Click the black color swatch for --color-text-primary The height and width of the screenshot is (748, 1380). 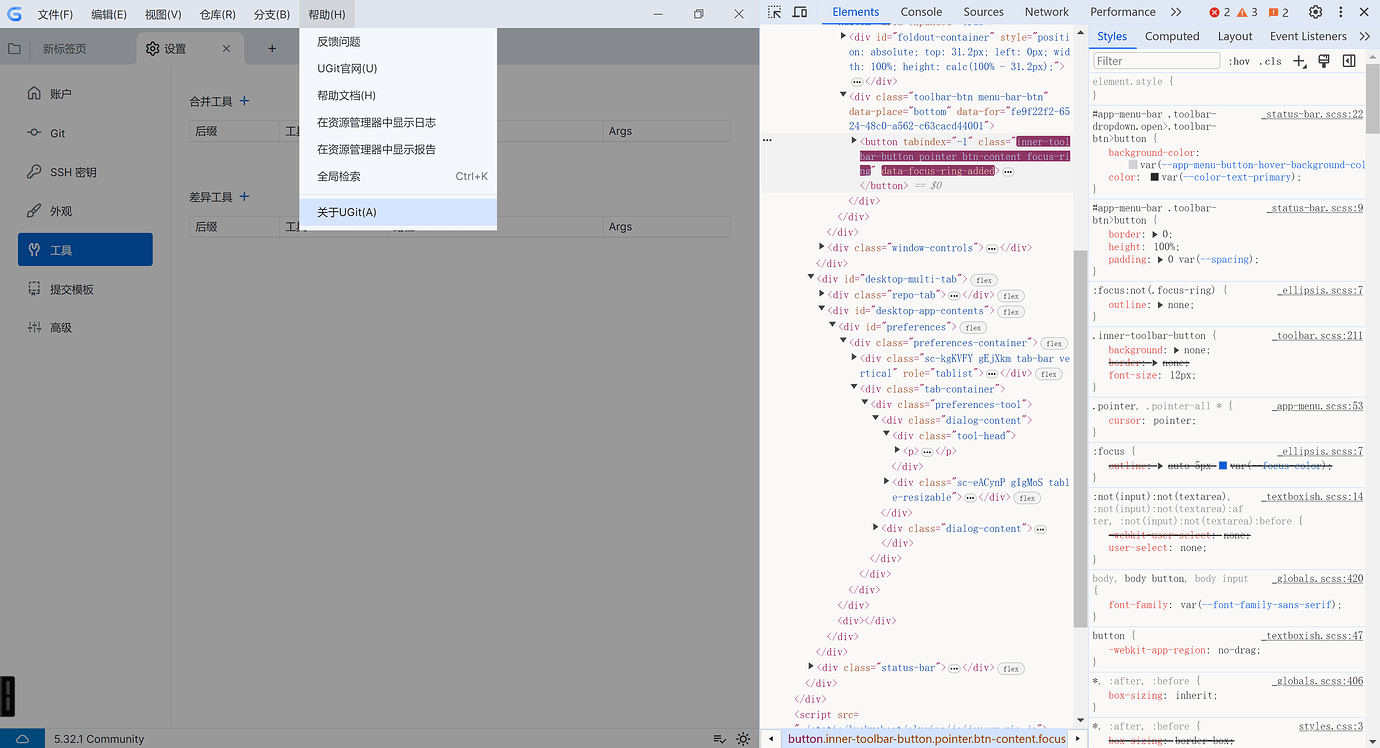[1155, 177]
